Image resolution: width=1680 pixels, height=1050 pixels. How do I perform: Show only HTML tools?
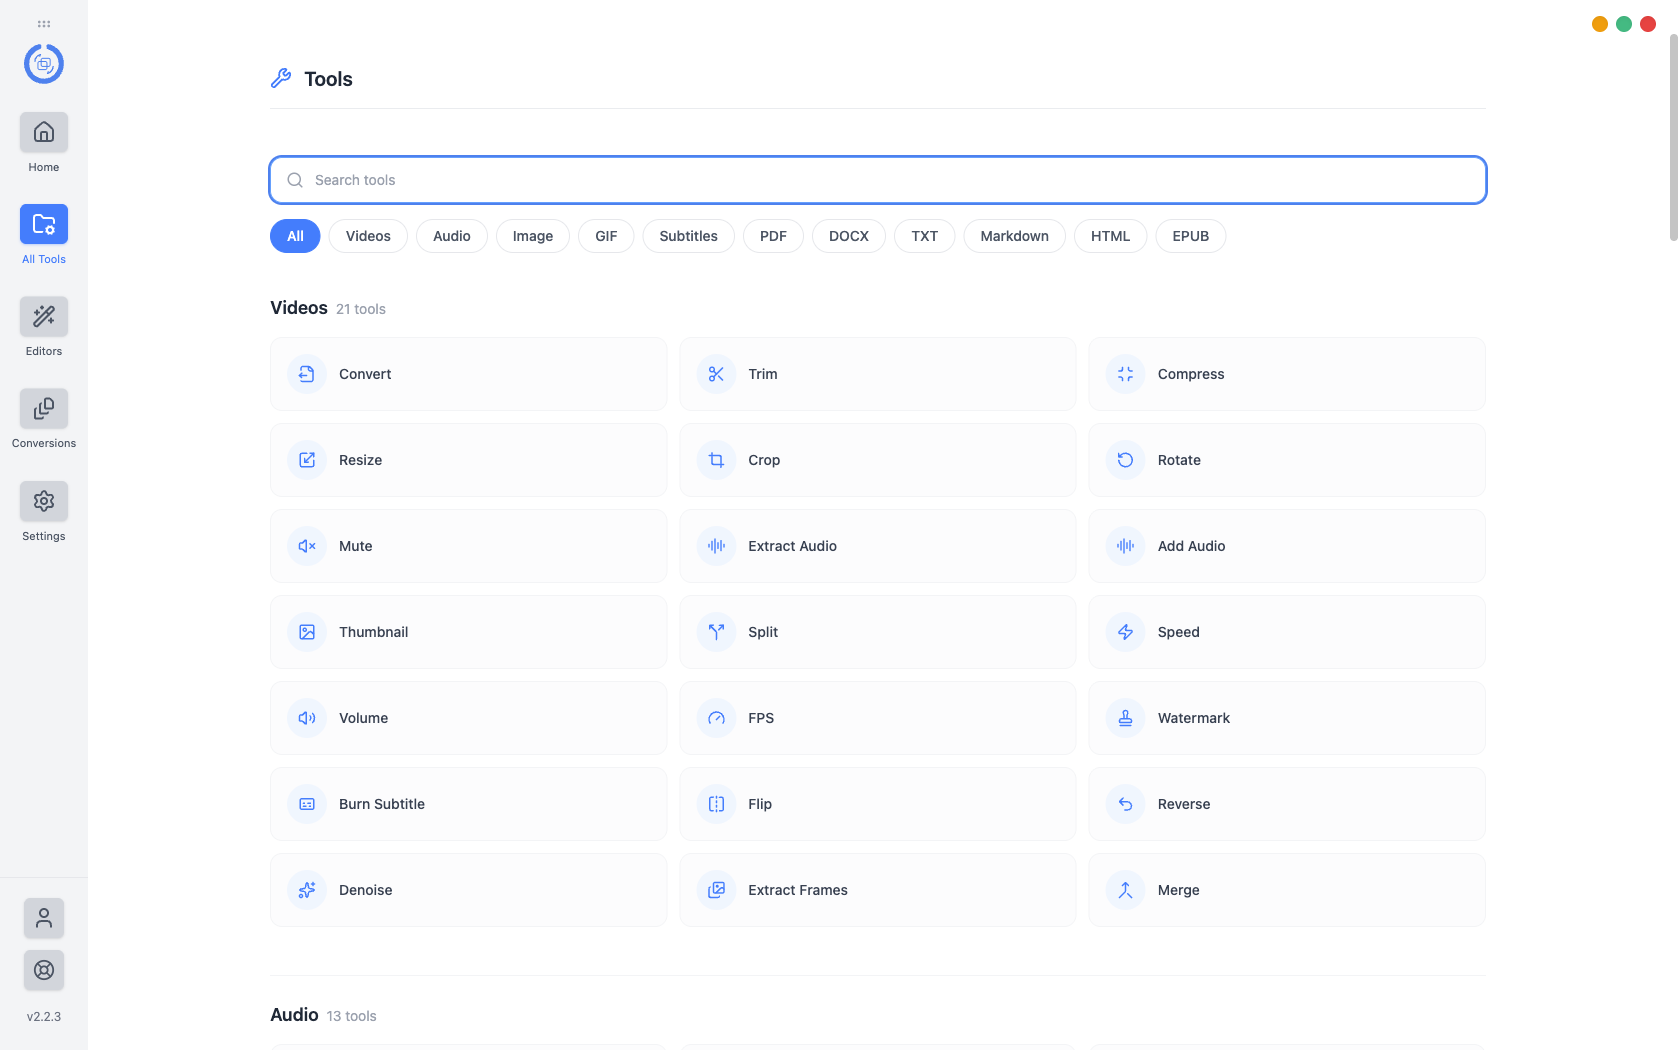(1111, 236)
